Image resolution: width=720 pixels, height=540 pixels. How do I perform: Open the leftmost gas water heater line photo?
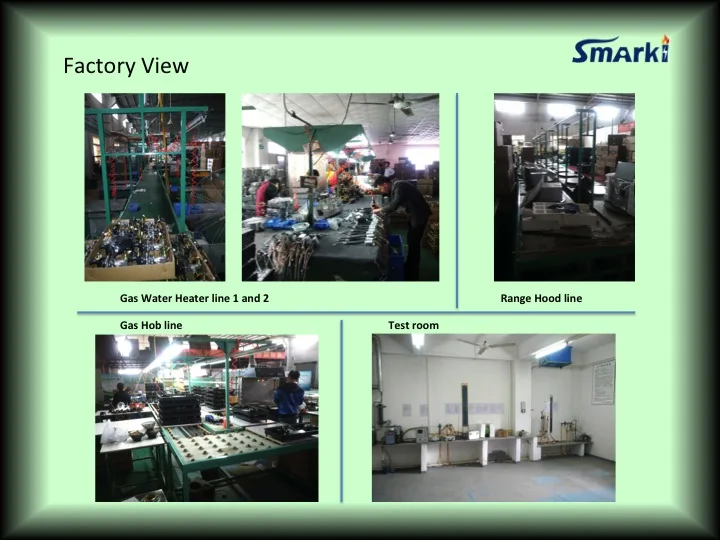154,187
